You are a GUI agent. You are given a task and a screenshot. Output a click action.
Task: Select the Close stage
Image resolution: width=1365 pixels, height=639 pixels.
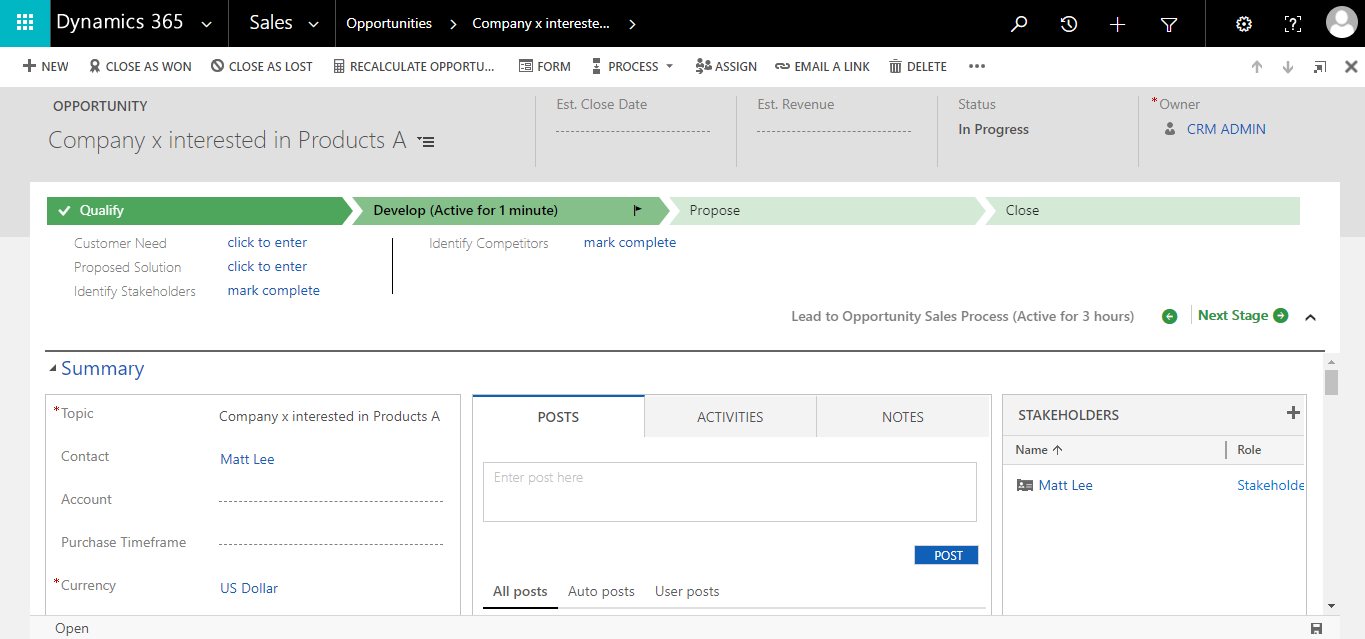coord(1142,211)
